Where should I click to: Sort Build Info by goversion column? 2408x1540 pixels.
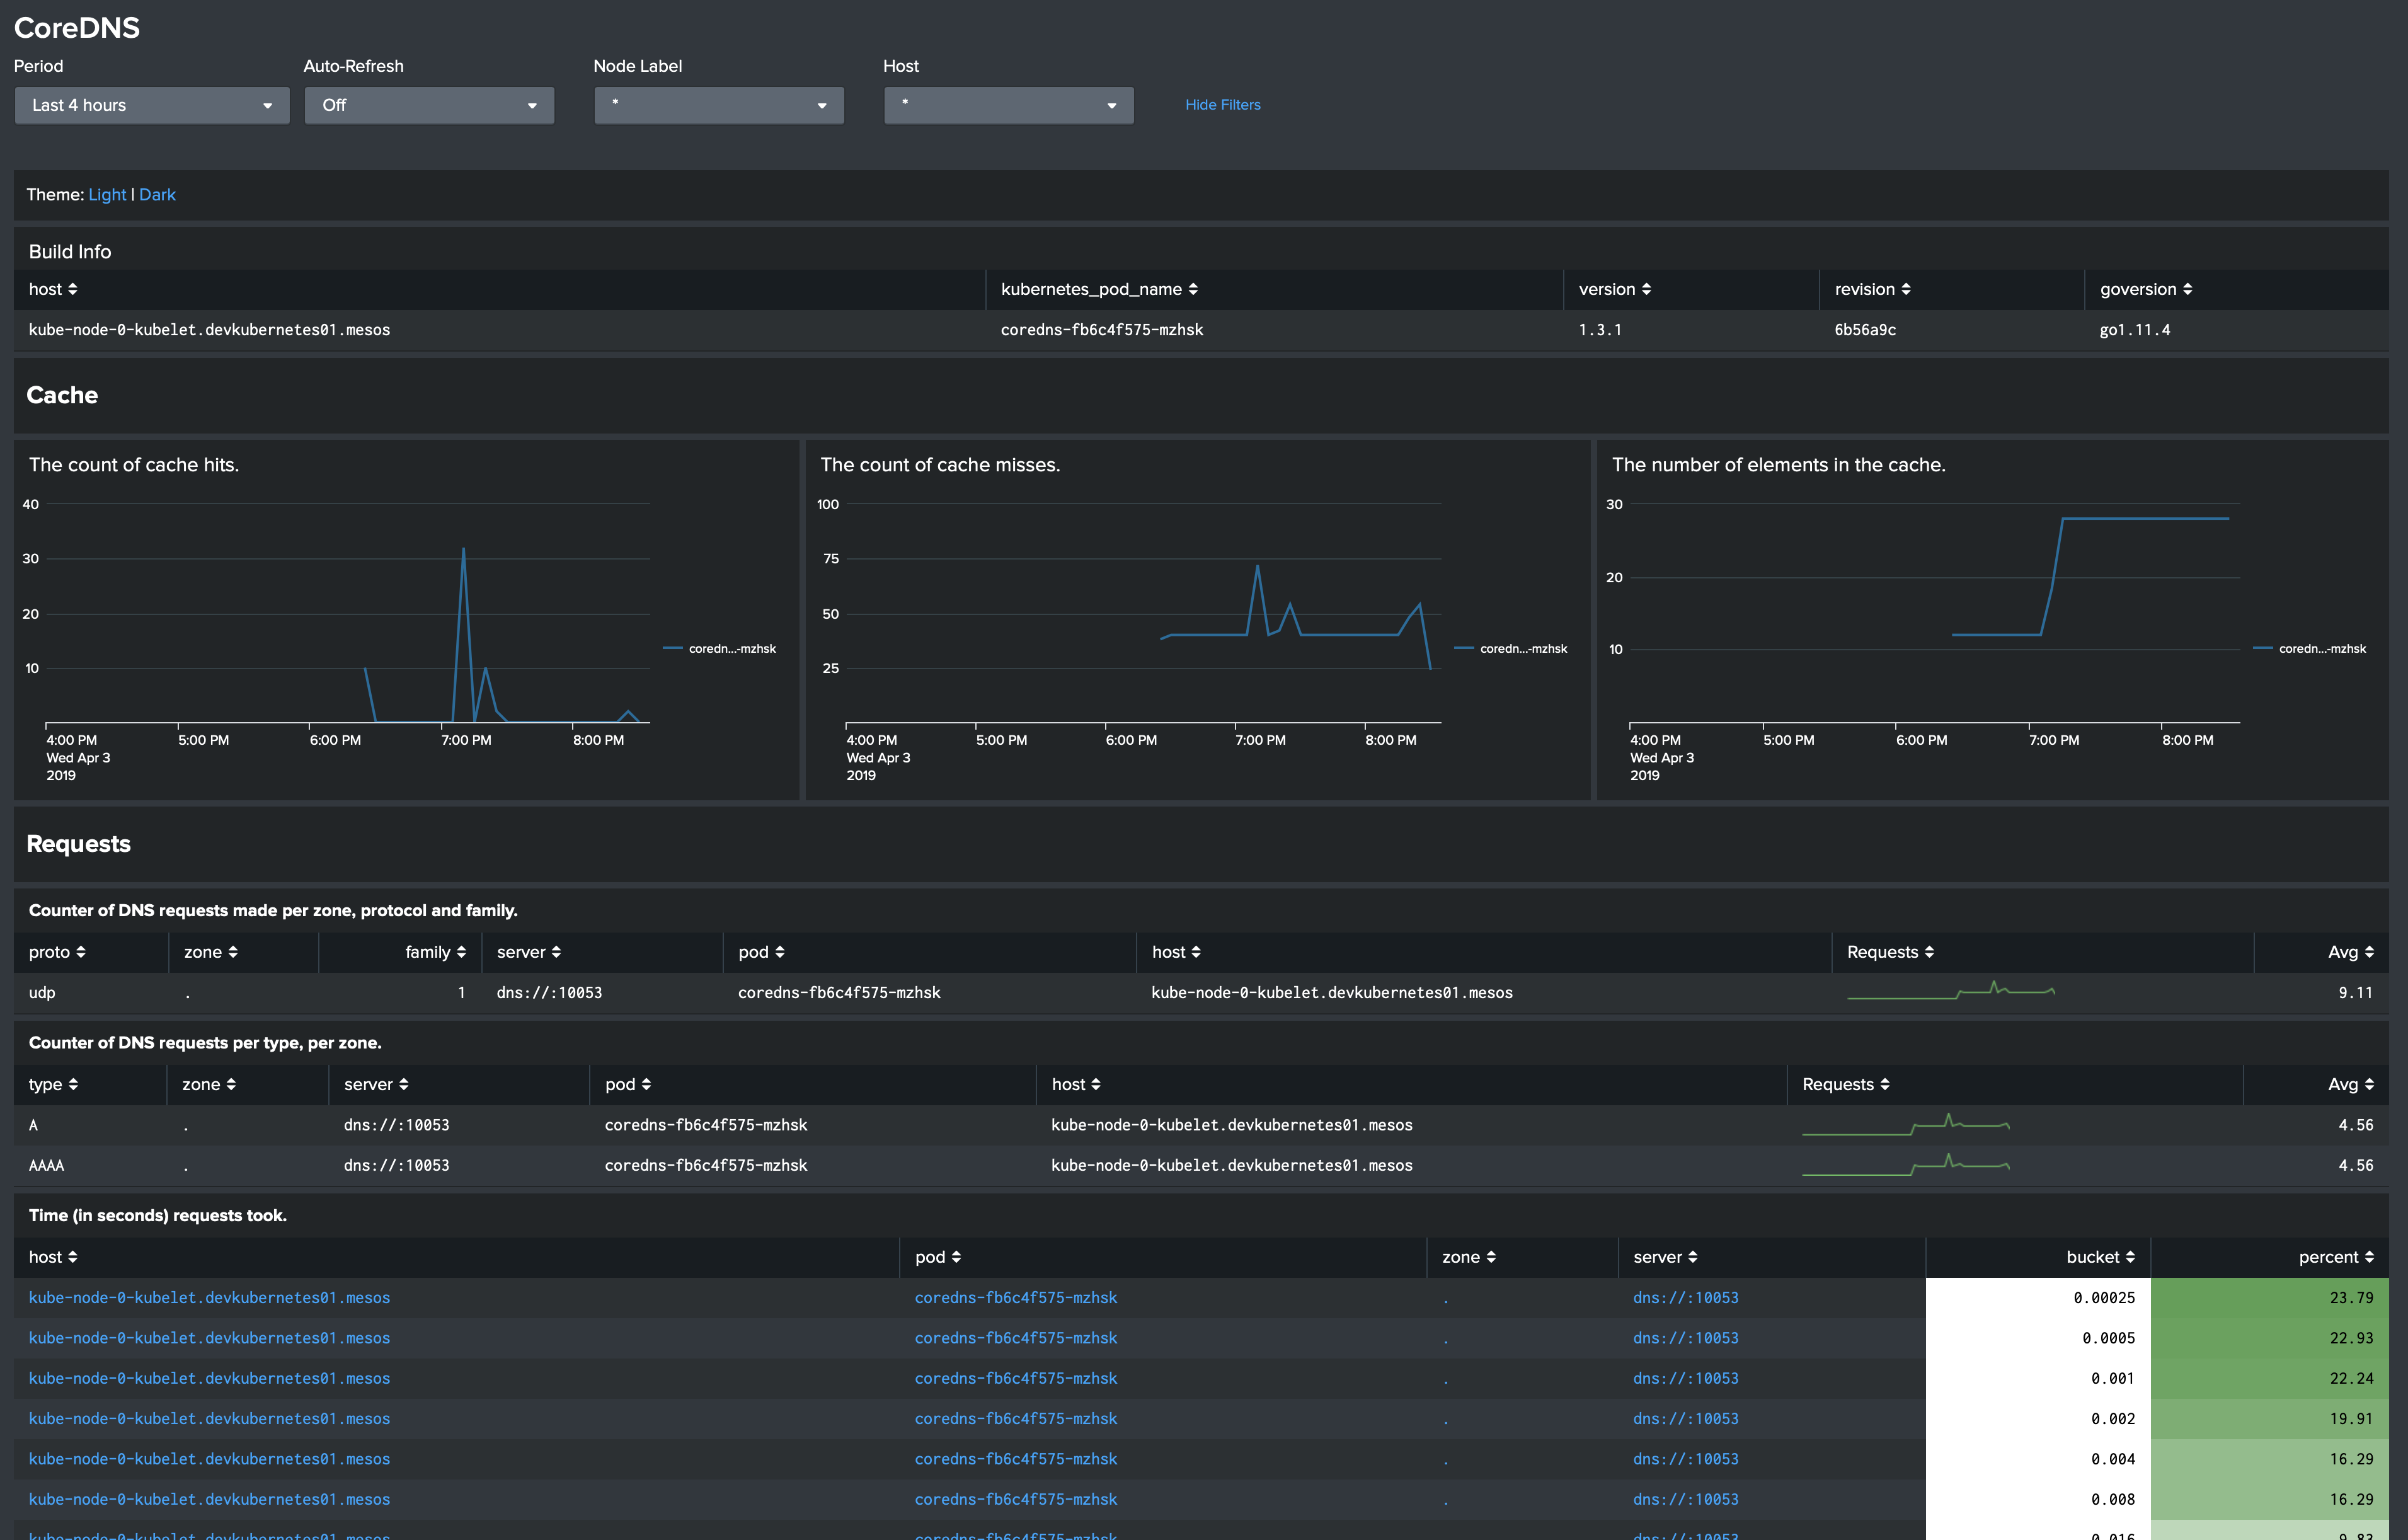[2146, 289]
